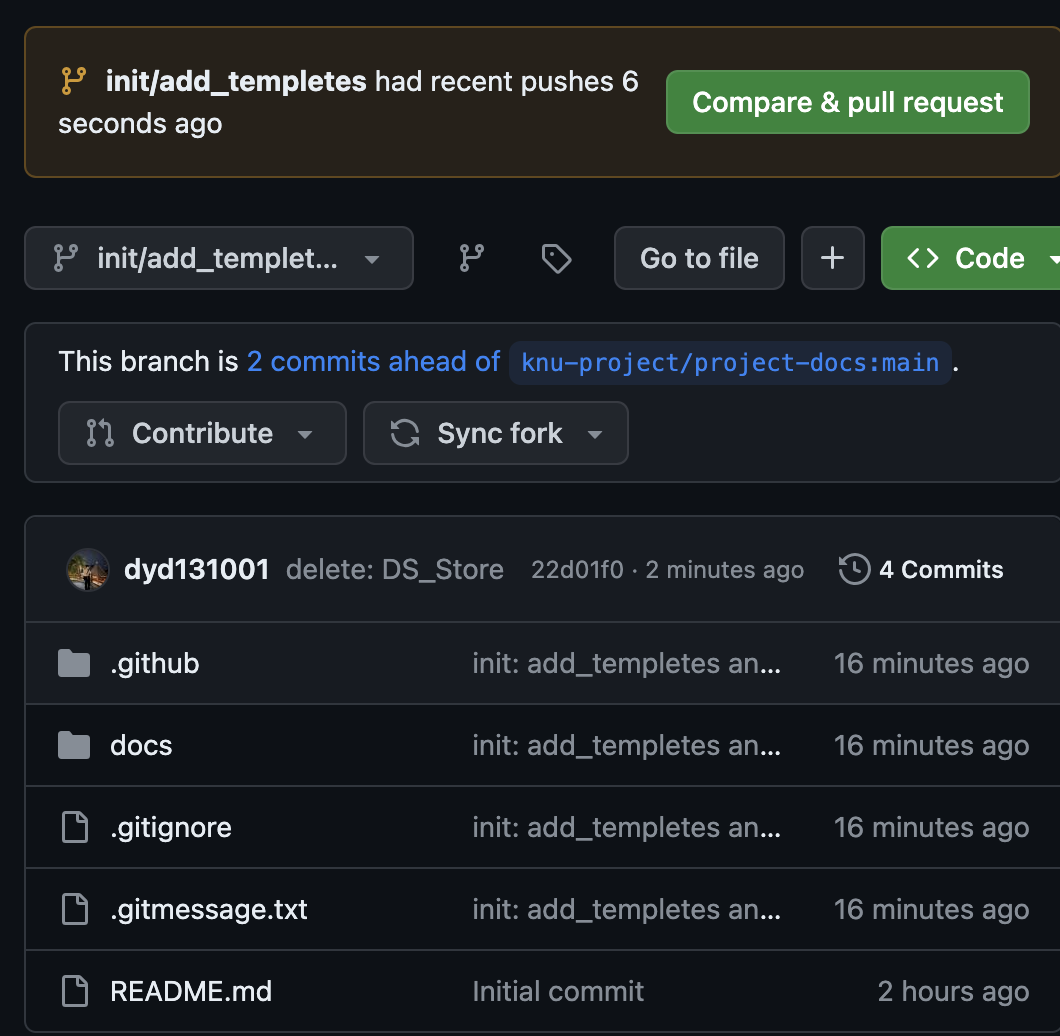Viewport: 1060px width, 1036px height.
Task: Click the folder icon for .github
Action: point(74,663)
